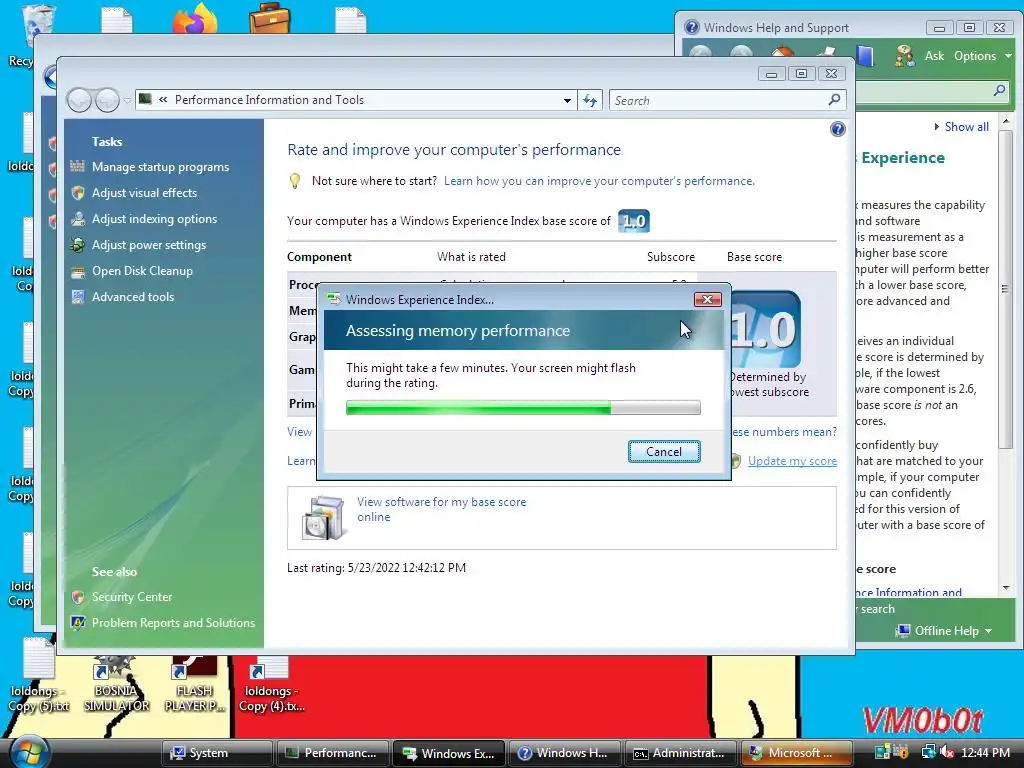1024x768 pixels.
Task: Click the Manage startup programs link
Action: pos(161,167)
